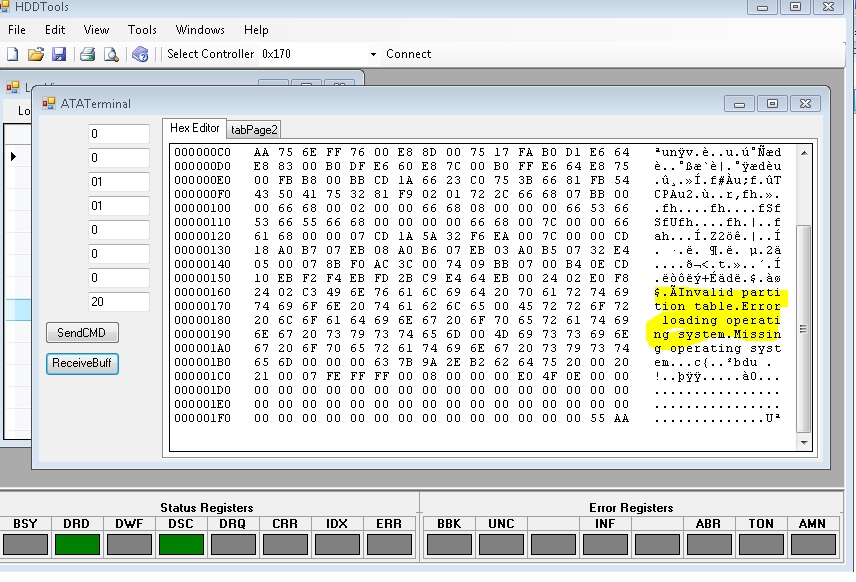This screenshot has height=582, width=856.
Task: Switch to the Hex Editor tab
Action: pyautogui.click(x=194, y=128)
